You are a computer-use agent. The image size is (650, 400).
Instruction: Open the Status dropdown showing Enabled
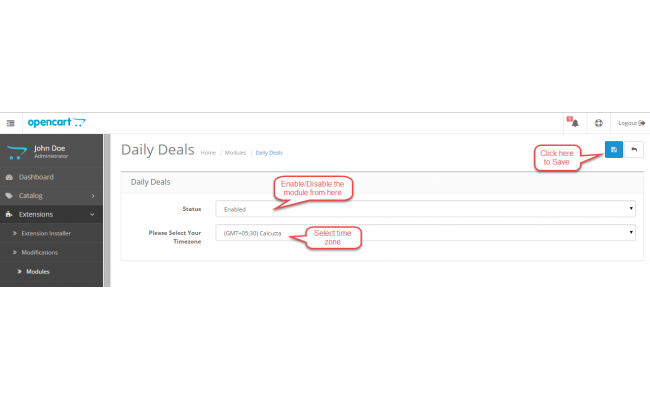(425, 209)
